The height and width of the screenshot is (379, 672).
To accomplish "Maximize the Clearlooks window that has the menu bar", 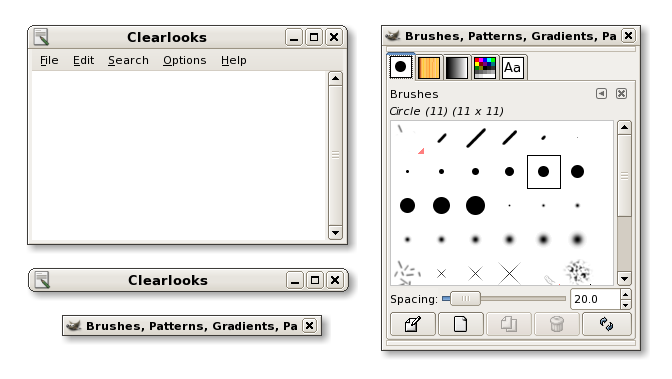I will (314, 37).
